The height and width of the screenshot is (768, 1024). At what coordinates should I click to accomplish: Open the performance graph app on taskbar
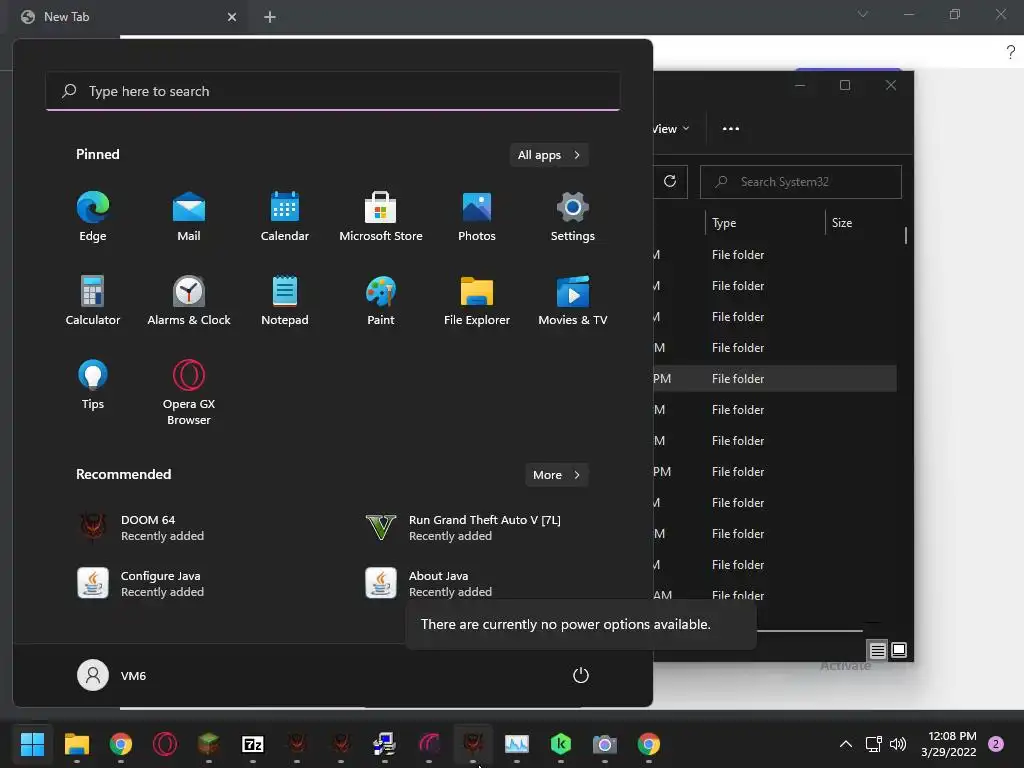(x=517, y=743)
